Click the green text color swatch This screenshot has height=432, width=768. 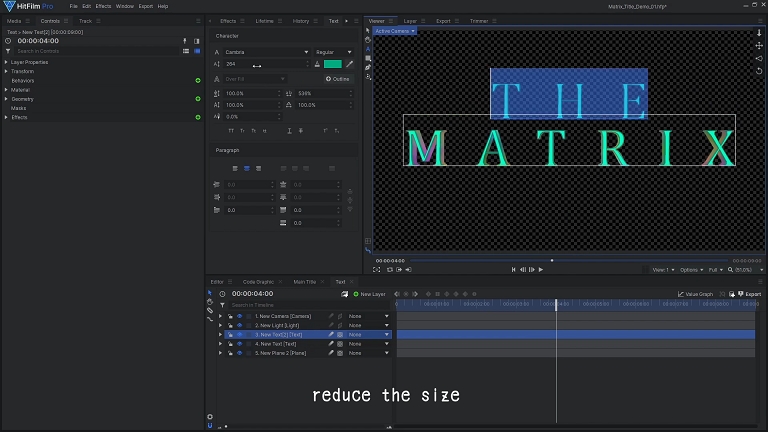click(x=333, y=64)
